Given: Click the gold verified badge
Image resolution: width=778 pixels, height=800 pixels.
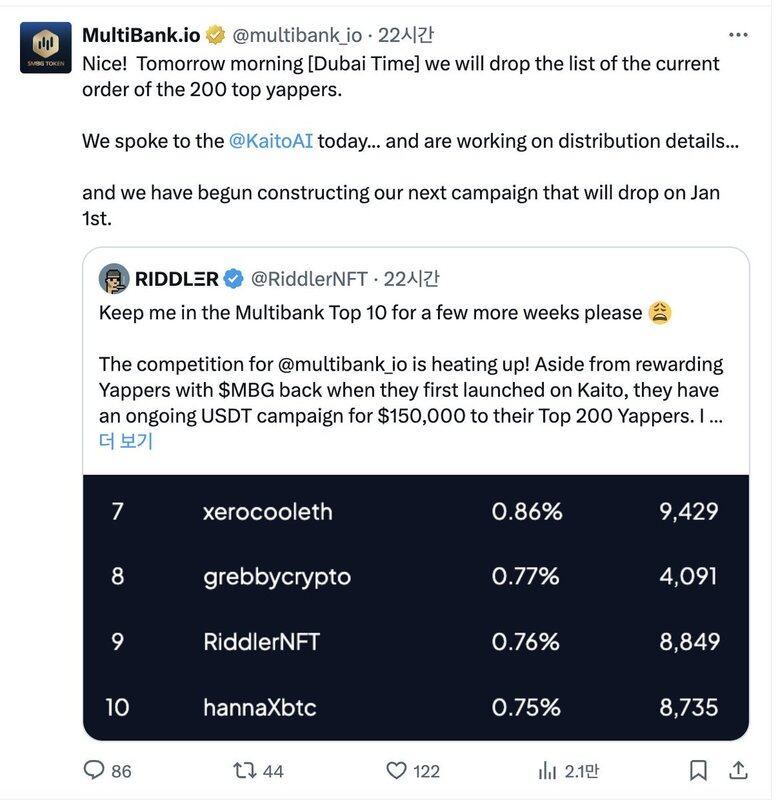Looking at the screenshot, I should pos(215,36).
